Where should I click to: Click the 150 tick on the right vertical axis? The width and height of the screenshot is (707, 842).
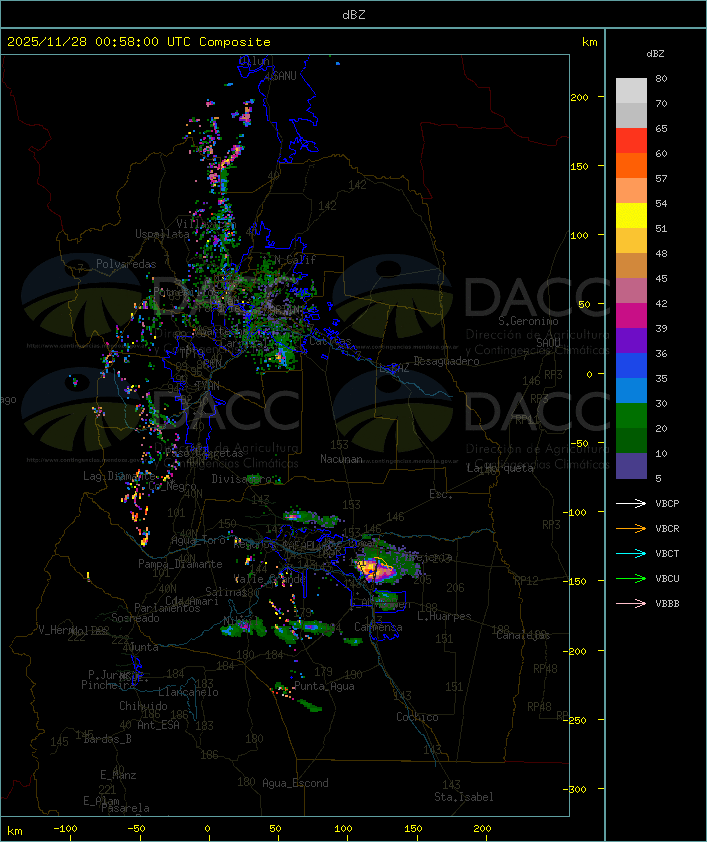579,166
